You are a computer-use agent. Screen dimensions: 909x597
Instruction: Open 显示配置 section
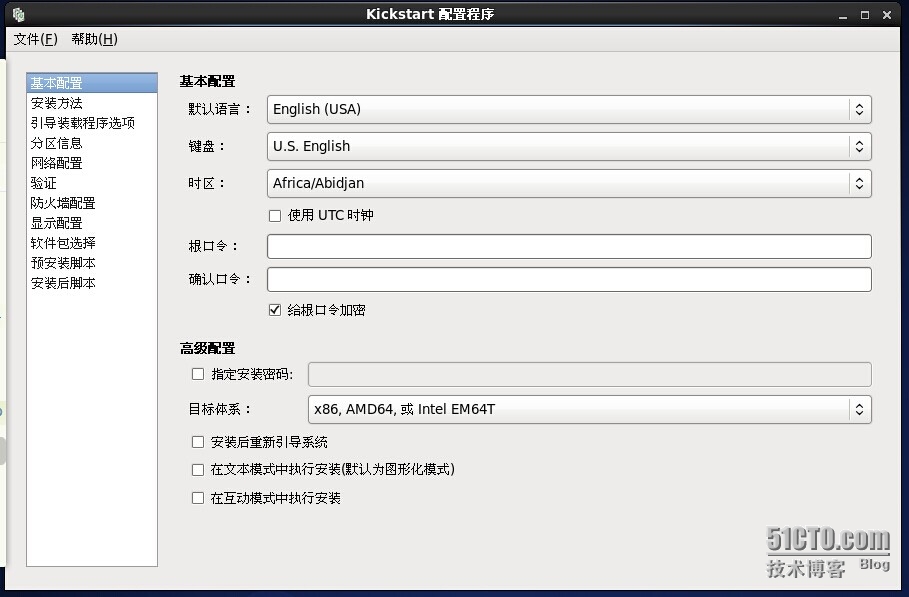point(92,223)
